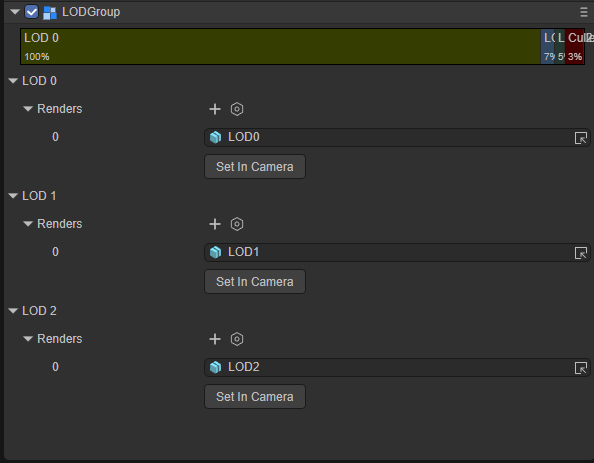Collapse the LODGroup component section
Viewport: 594px width, 463px height.
pos(15,12)
